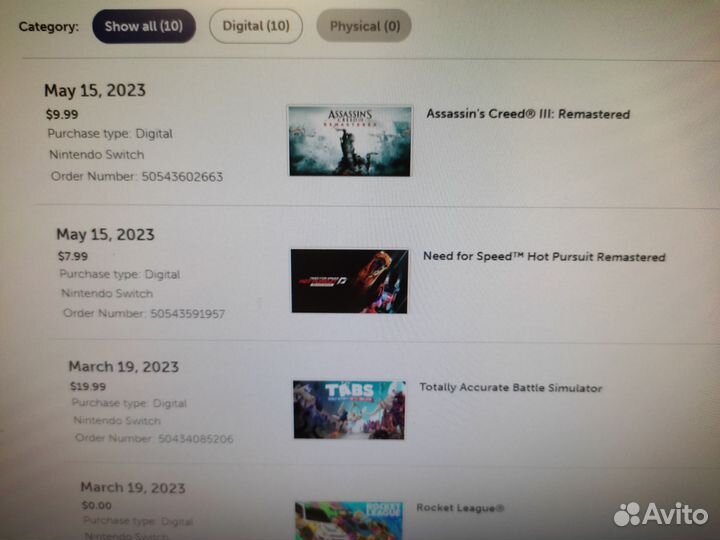Click the Need for Speed Hot Pursuit Remastered title

[x=543, y=257]
